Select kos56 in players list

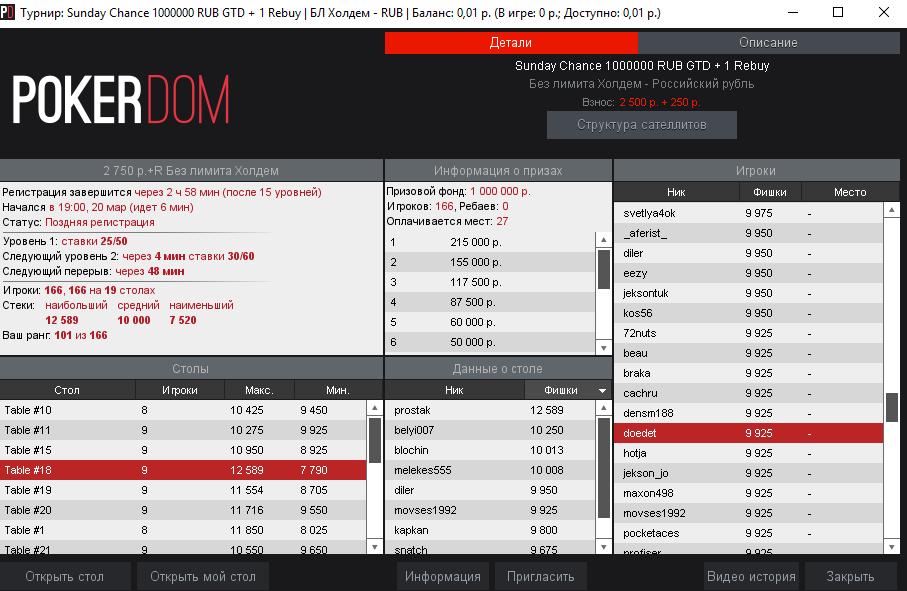pos(749,313)
